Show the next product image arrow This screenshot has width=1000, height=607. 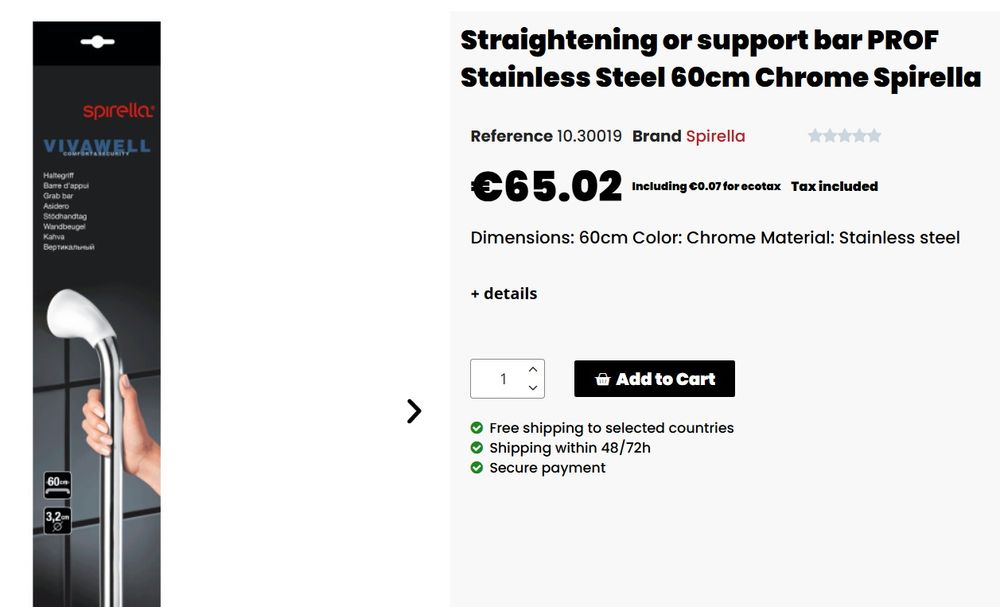click(x=414, y=411)
